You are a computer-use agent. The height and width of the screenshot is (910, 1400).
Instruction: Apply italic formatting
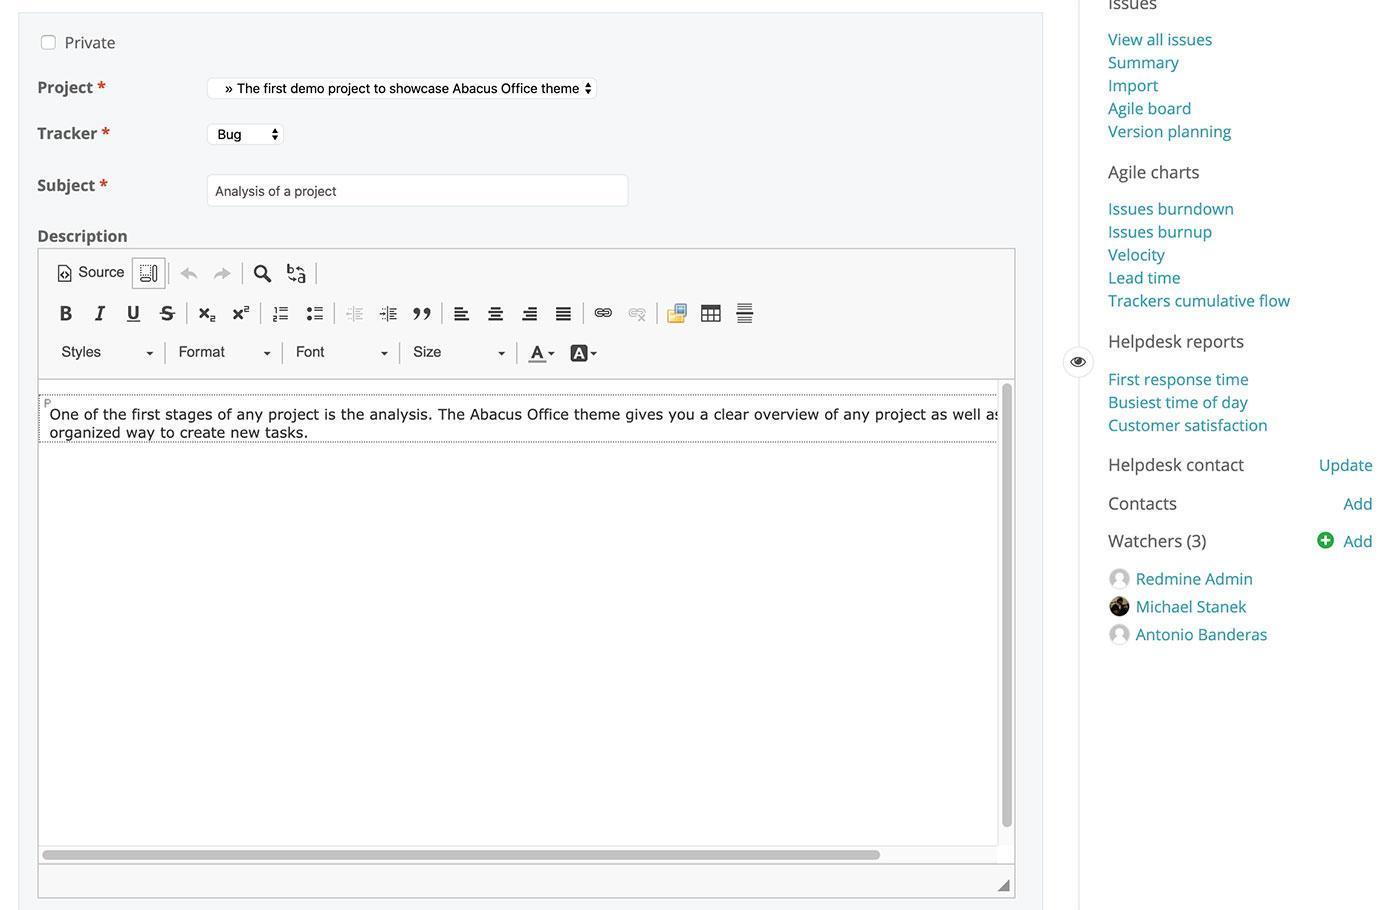coord(99,314)
